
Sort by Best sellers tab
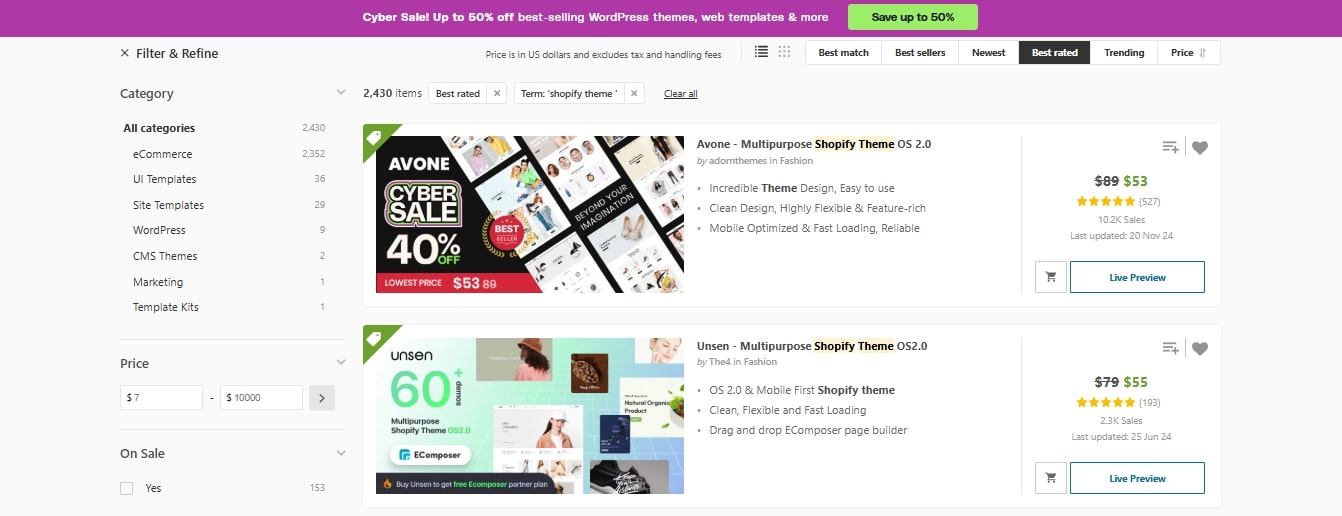pos(920,52)
